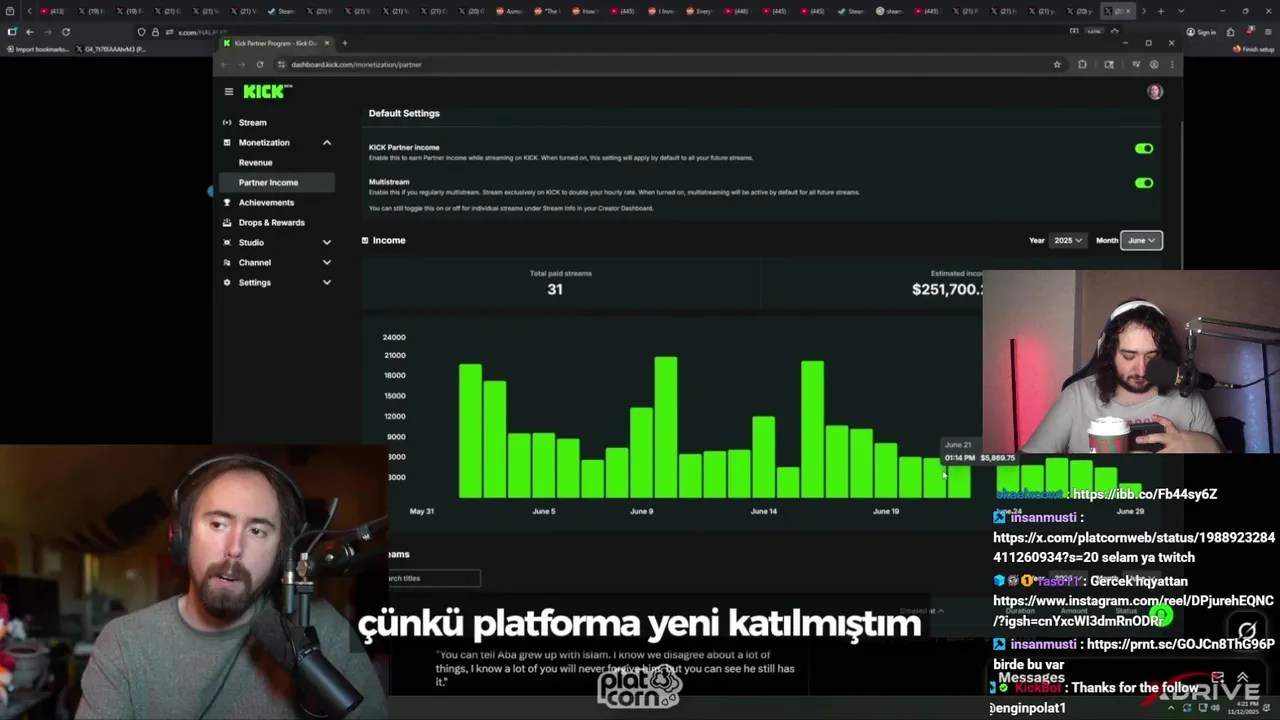Close the Kick Partner Program tab

coord(327,43)
